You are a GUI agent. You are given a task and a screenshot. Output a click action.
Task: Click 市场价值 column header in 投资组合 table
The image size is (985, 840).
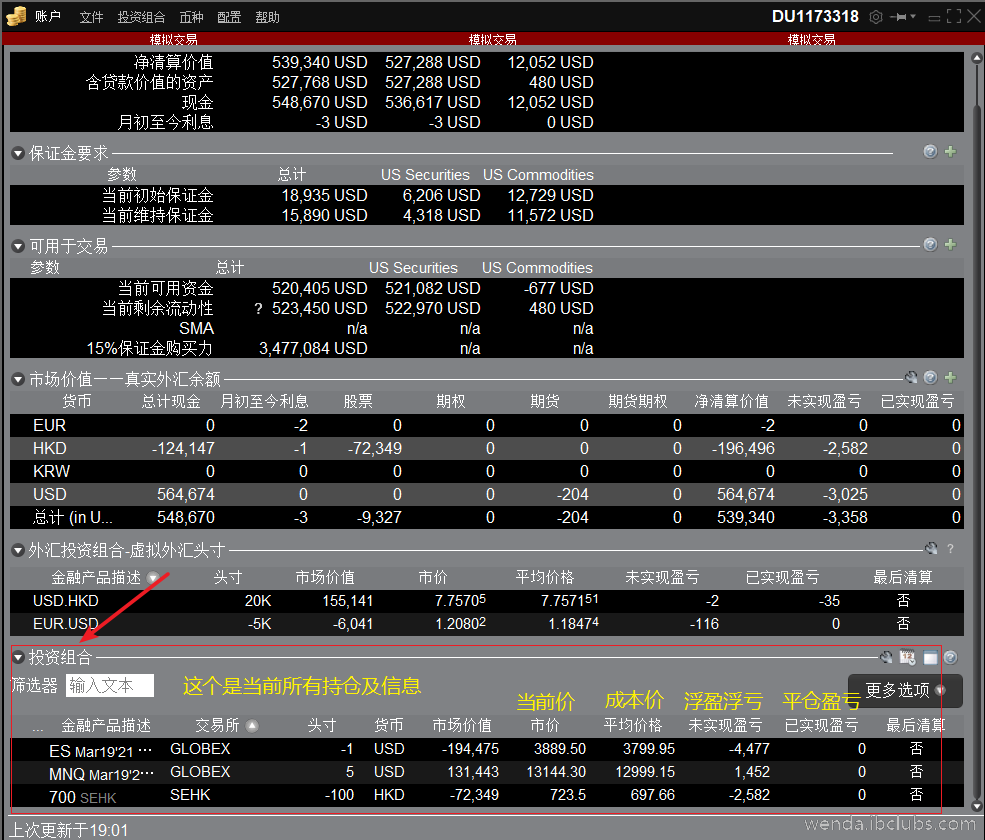pyautogui.click(x=462, y=726)
